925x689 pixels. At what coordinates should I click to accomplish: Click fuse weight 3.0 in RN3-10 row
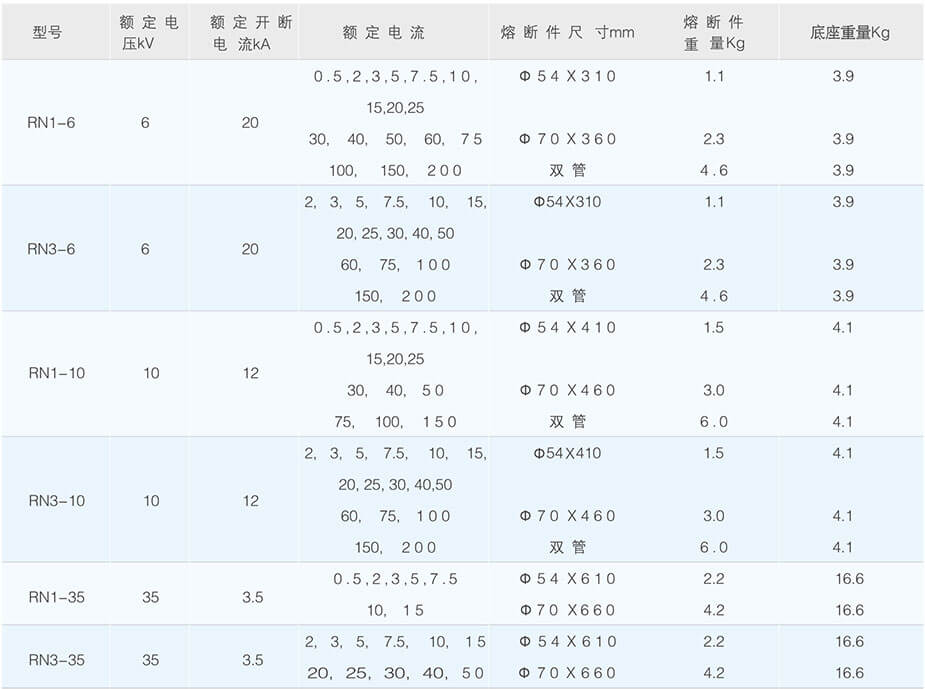pos(714,516)
